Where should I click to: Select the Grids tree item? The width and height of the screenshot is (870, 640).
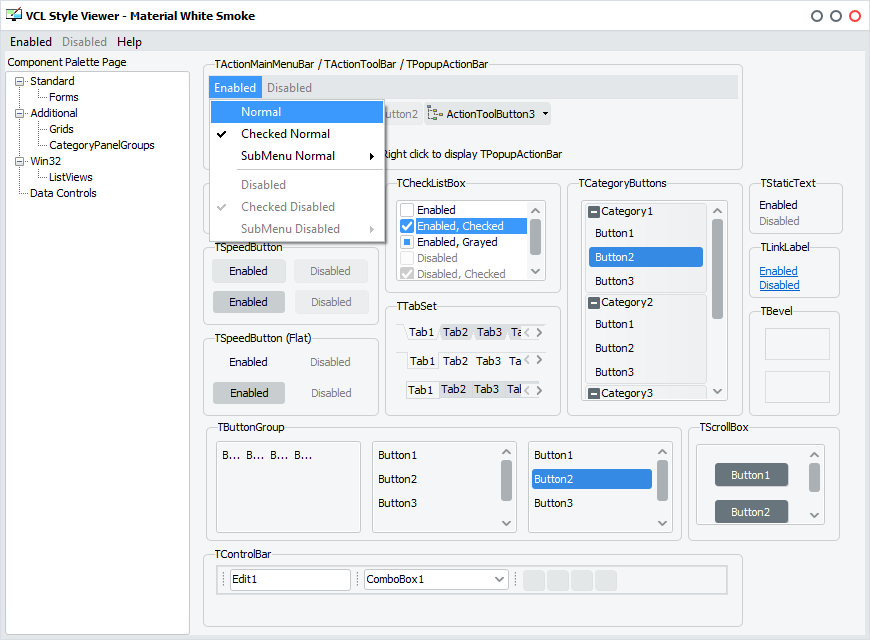point(61,129)
